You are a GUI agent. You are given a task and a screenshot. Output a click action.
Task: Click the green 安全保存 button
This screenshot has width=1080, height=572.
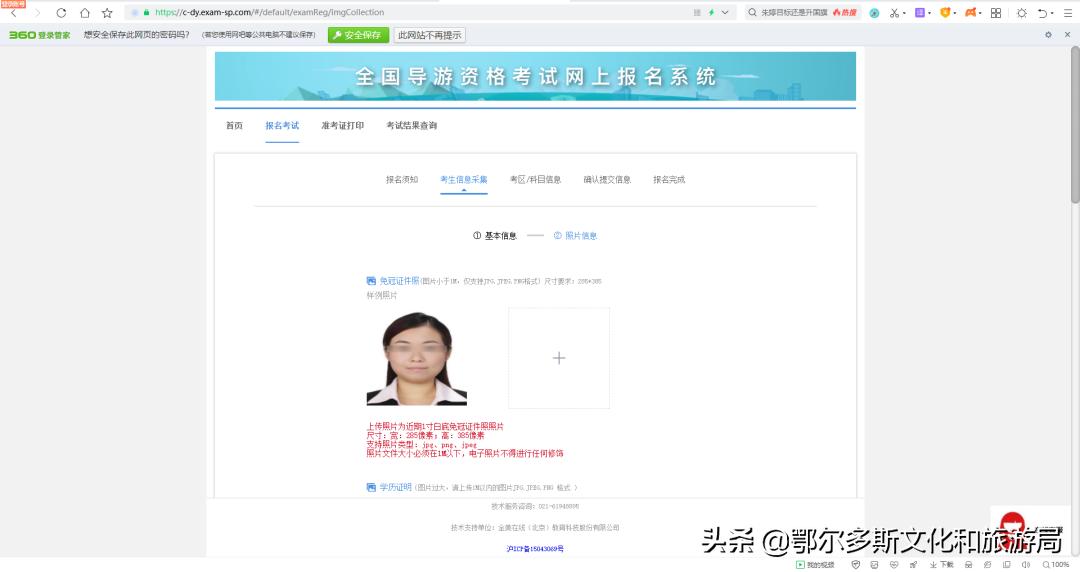358,34
